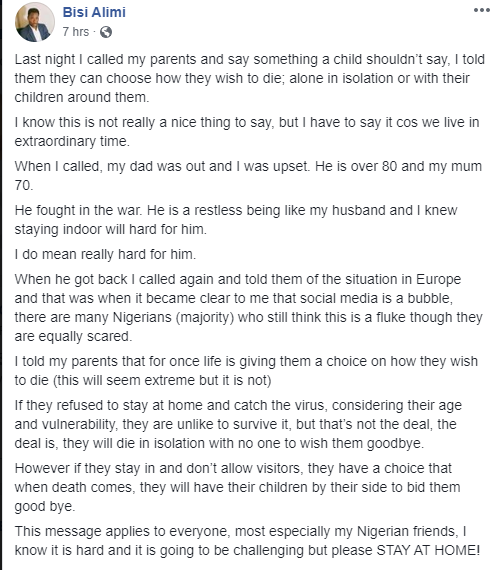
Task: Click the paragraph starting 'He fought in the war'
Action: 236,220
